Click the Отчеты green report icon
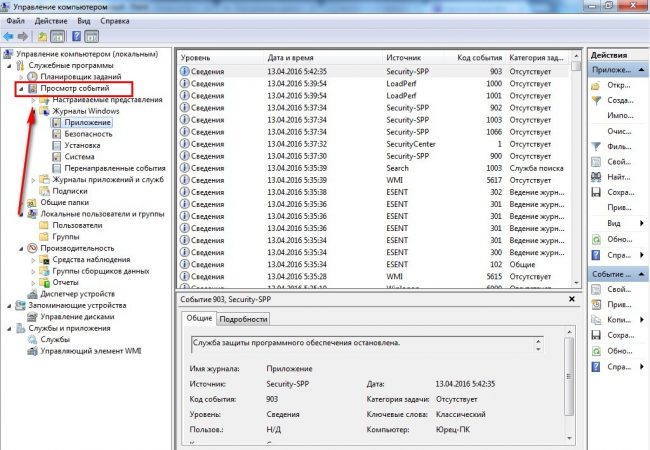Image resolution: width=650 pixels, height=450 pixels. click(x=44, y=283)
